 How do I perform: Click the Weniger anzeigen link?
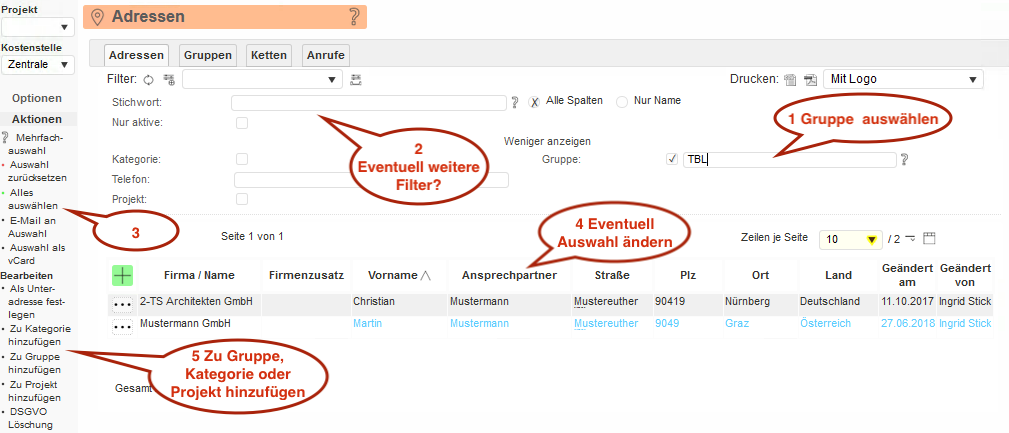click(548, 141)
